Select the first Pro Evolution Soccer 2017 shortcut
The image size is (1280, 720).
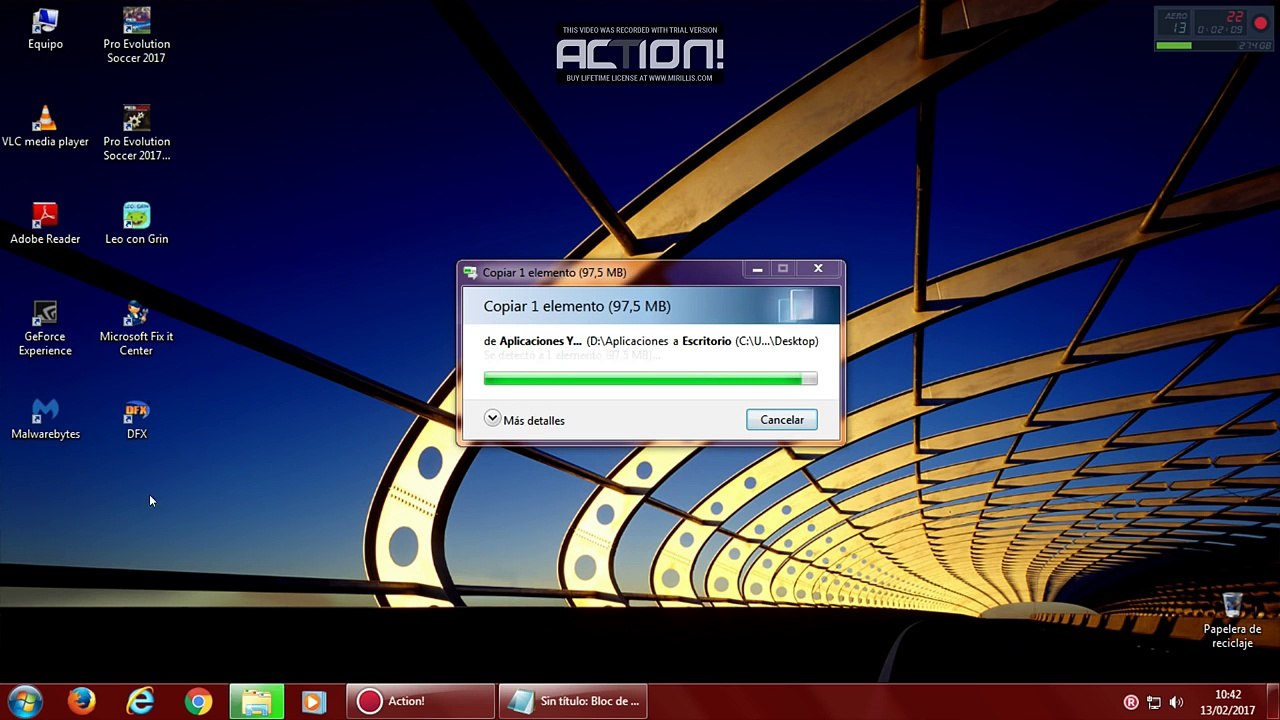[x=137, y=35]
